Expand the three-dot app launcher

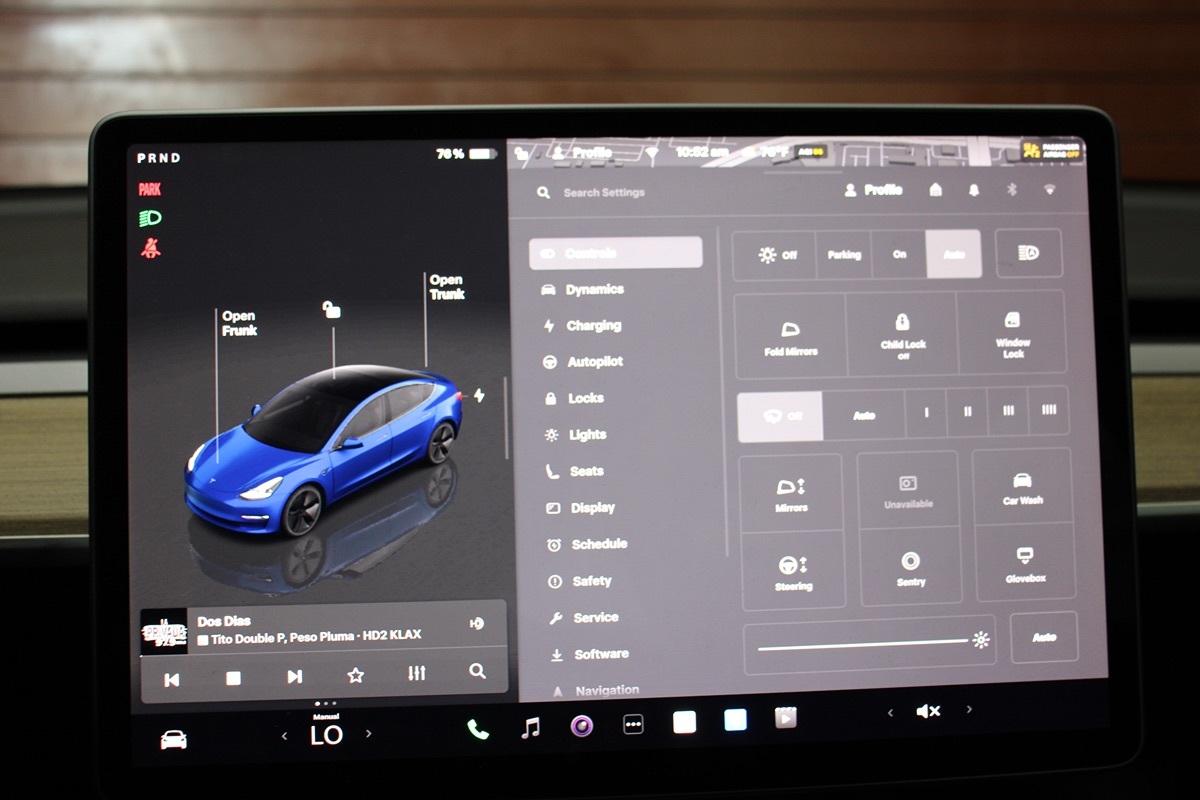point(633,725)
